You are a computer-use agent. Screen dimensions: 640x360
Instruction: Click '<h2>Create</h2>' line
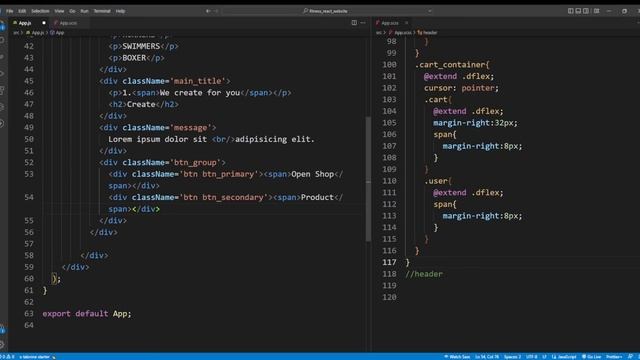[144, 104]
